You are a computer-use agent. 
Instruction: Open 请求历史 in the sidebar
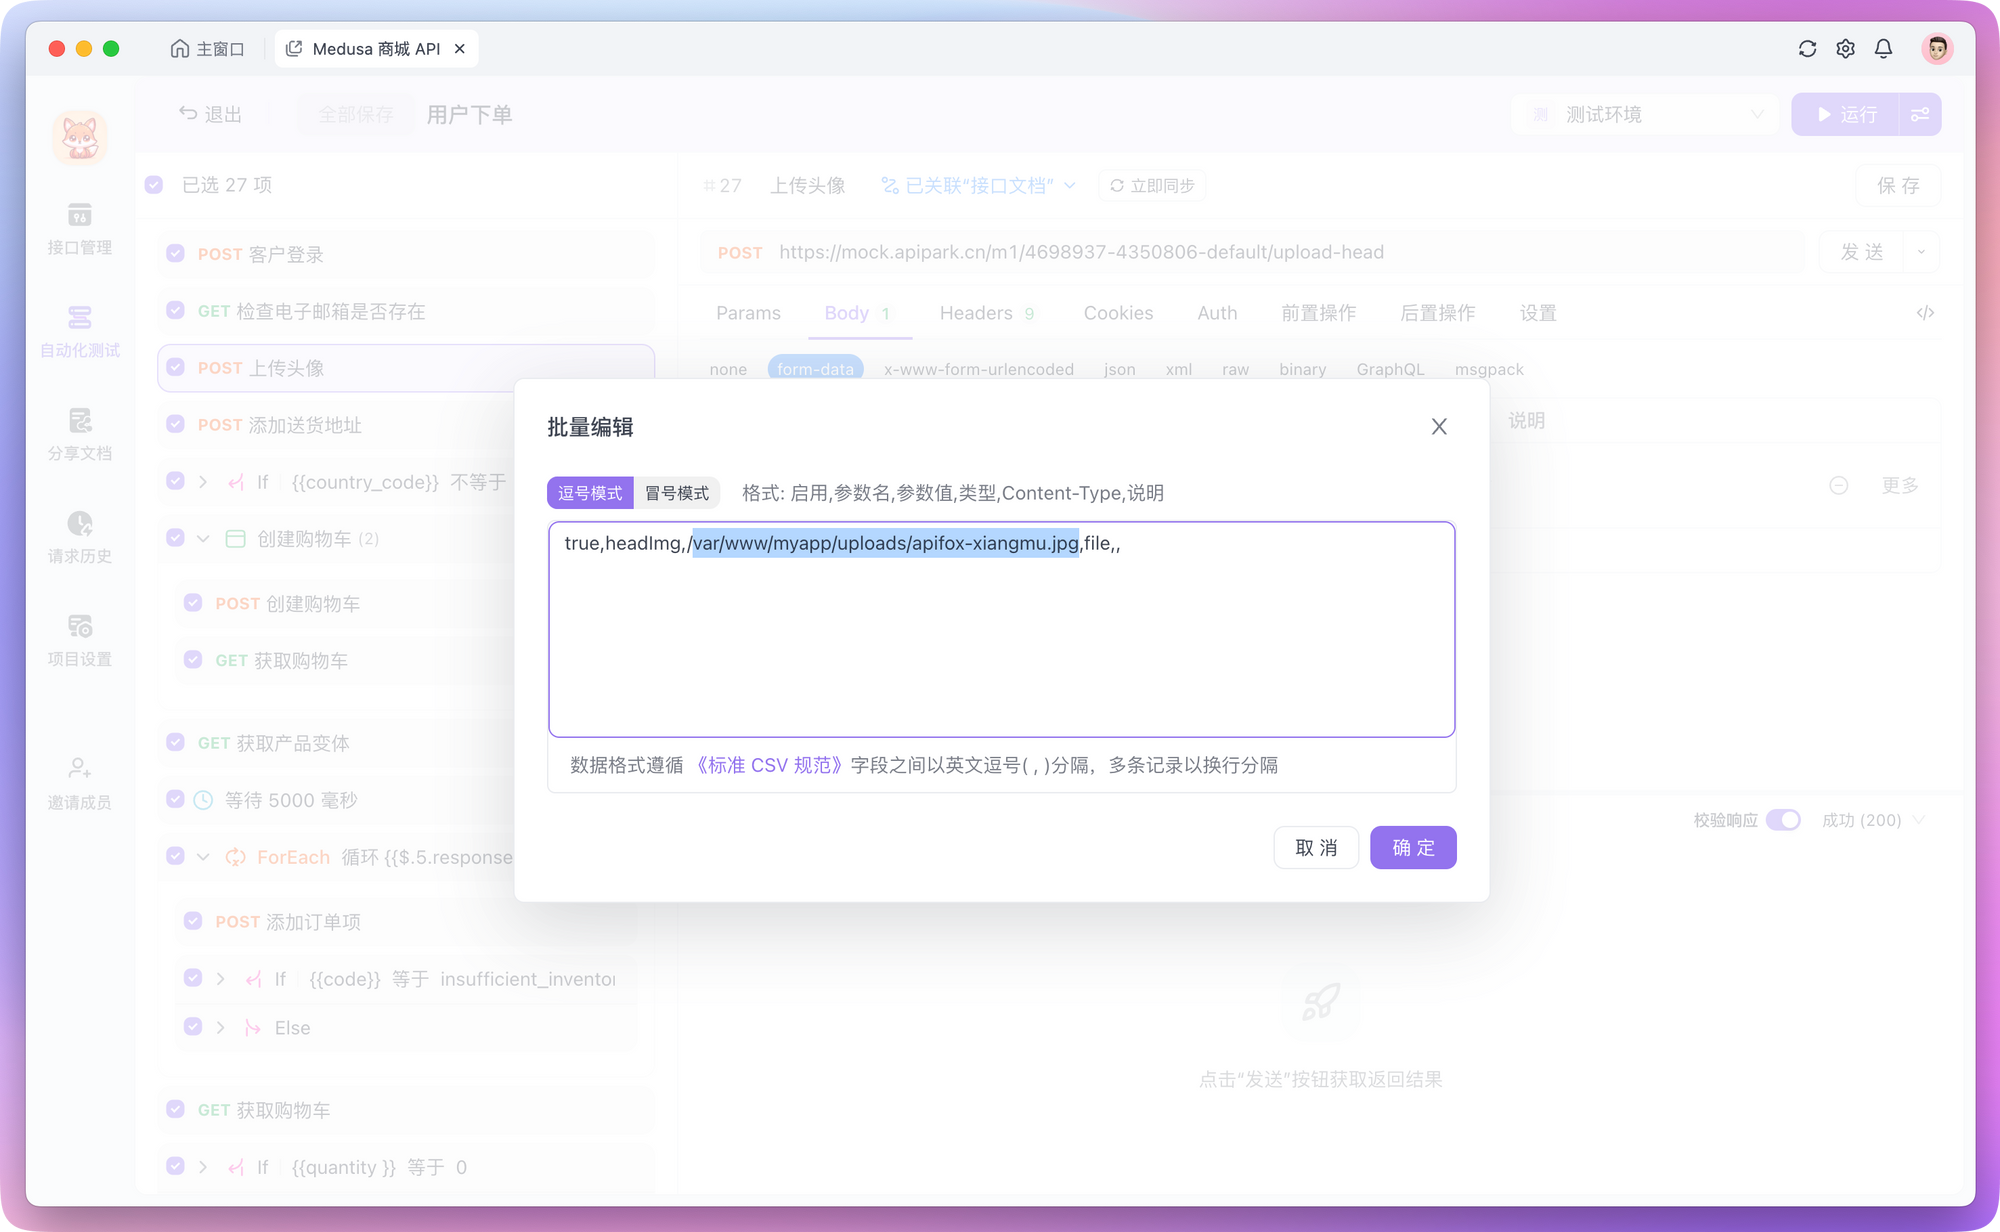[79, 537]
